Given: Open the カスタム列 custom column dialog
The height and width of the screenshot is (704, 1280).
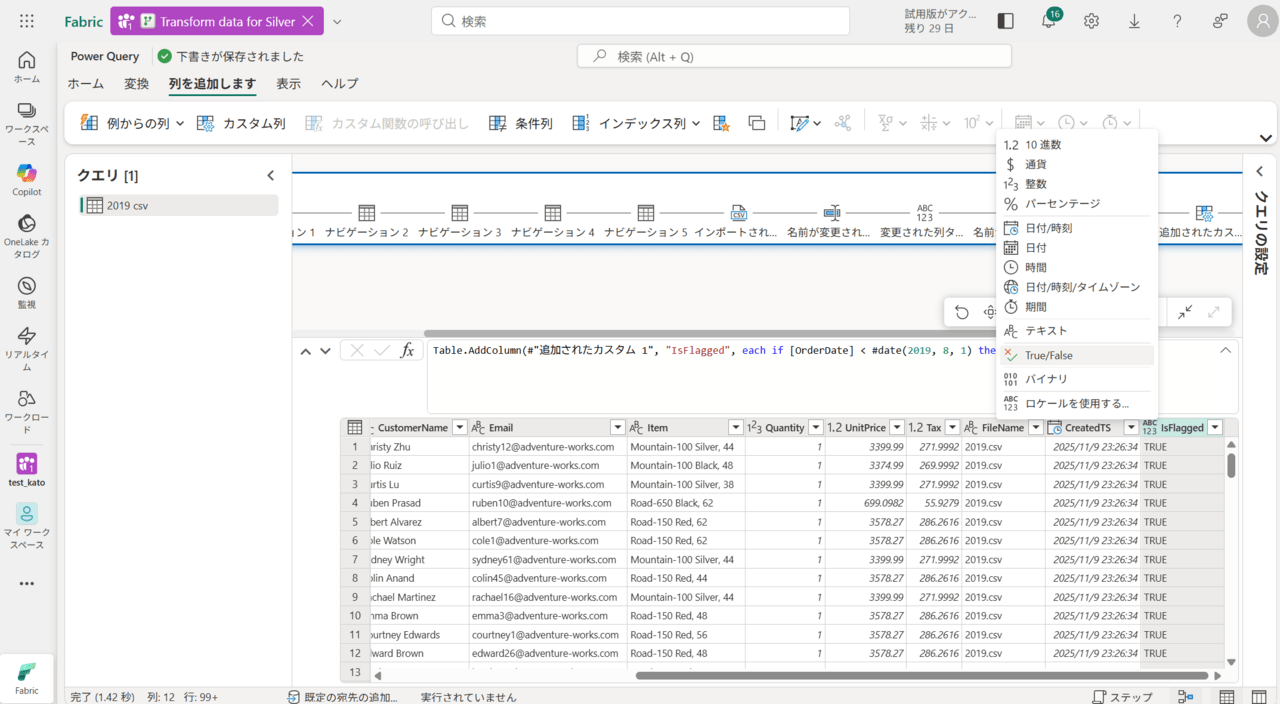Looking at the screenshot, I should pos(241,123).
